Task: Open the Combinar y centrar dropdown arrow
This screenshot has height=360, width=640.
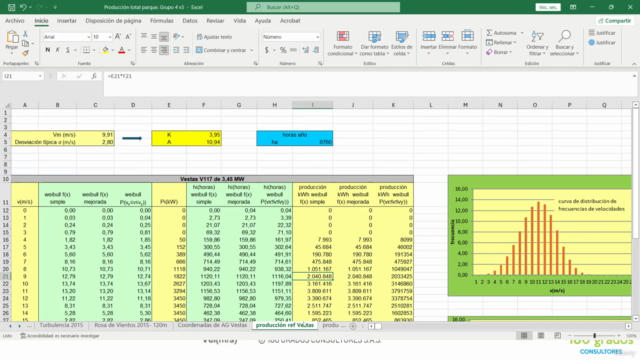Action: pyautogui.click(x=251, y=50)
